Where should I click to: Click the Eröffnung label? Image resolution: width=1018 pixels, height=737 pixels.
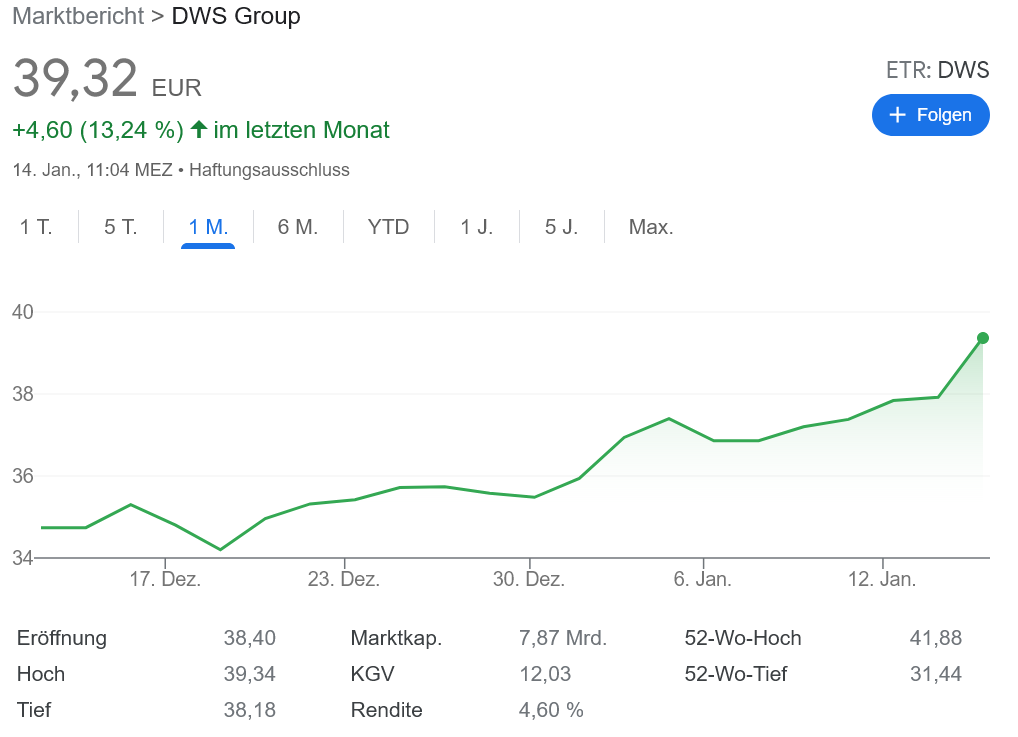coord(62,638)
